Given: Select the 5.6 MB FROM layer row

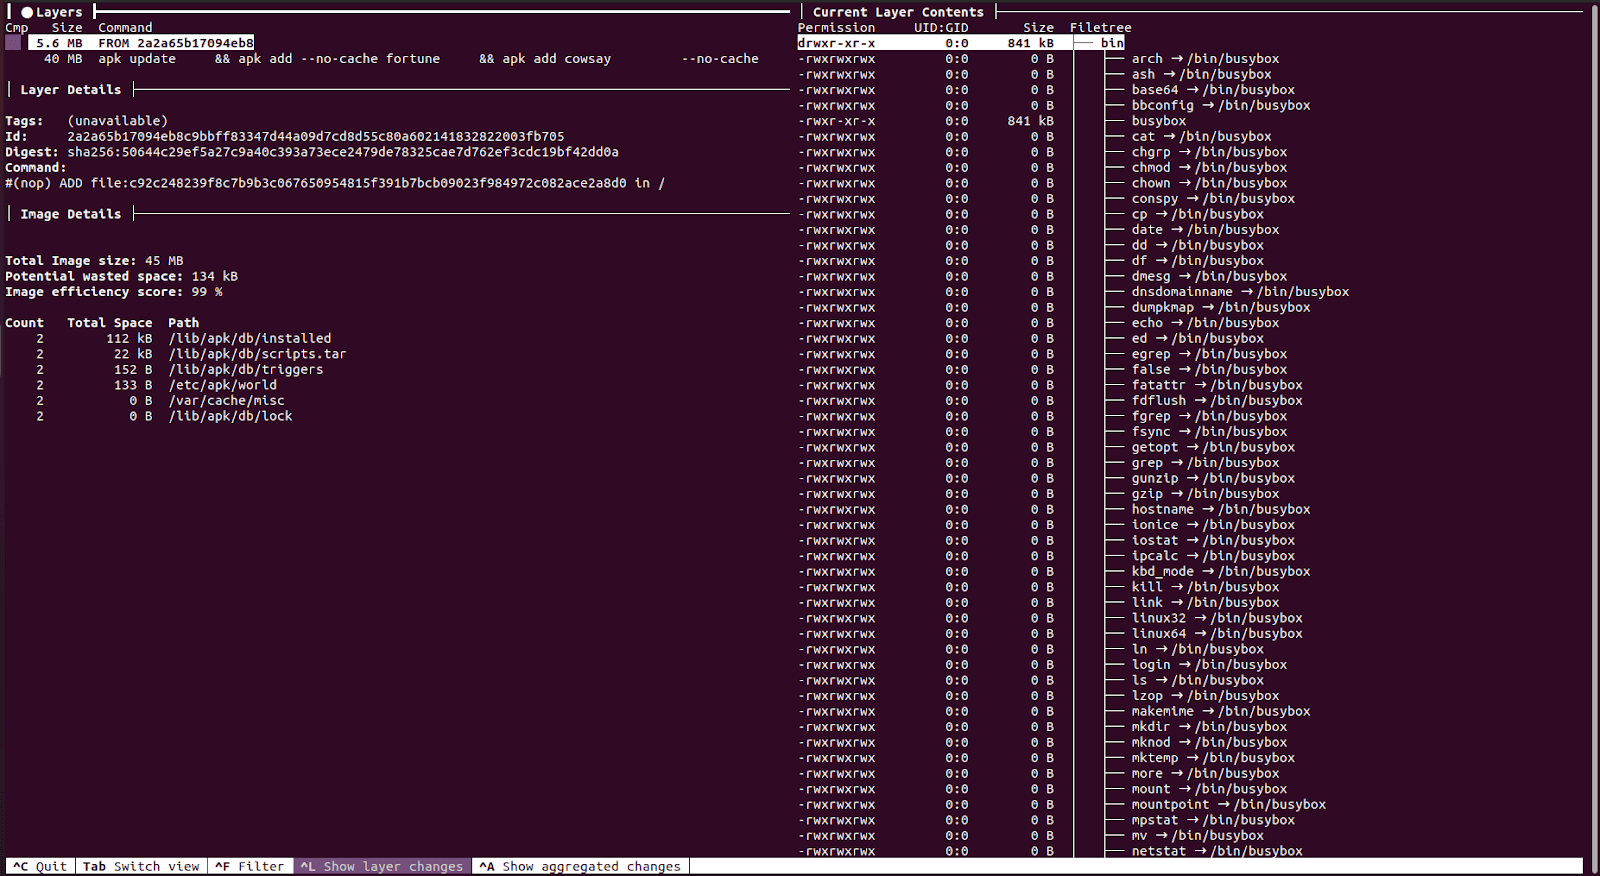Looking at the screenshot, I should pyautogui.click(x=142, y=43).
